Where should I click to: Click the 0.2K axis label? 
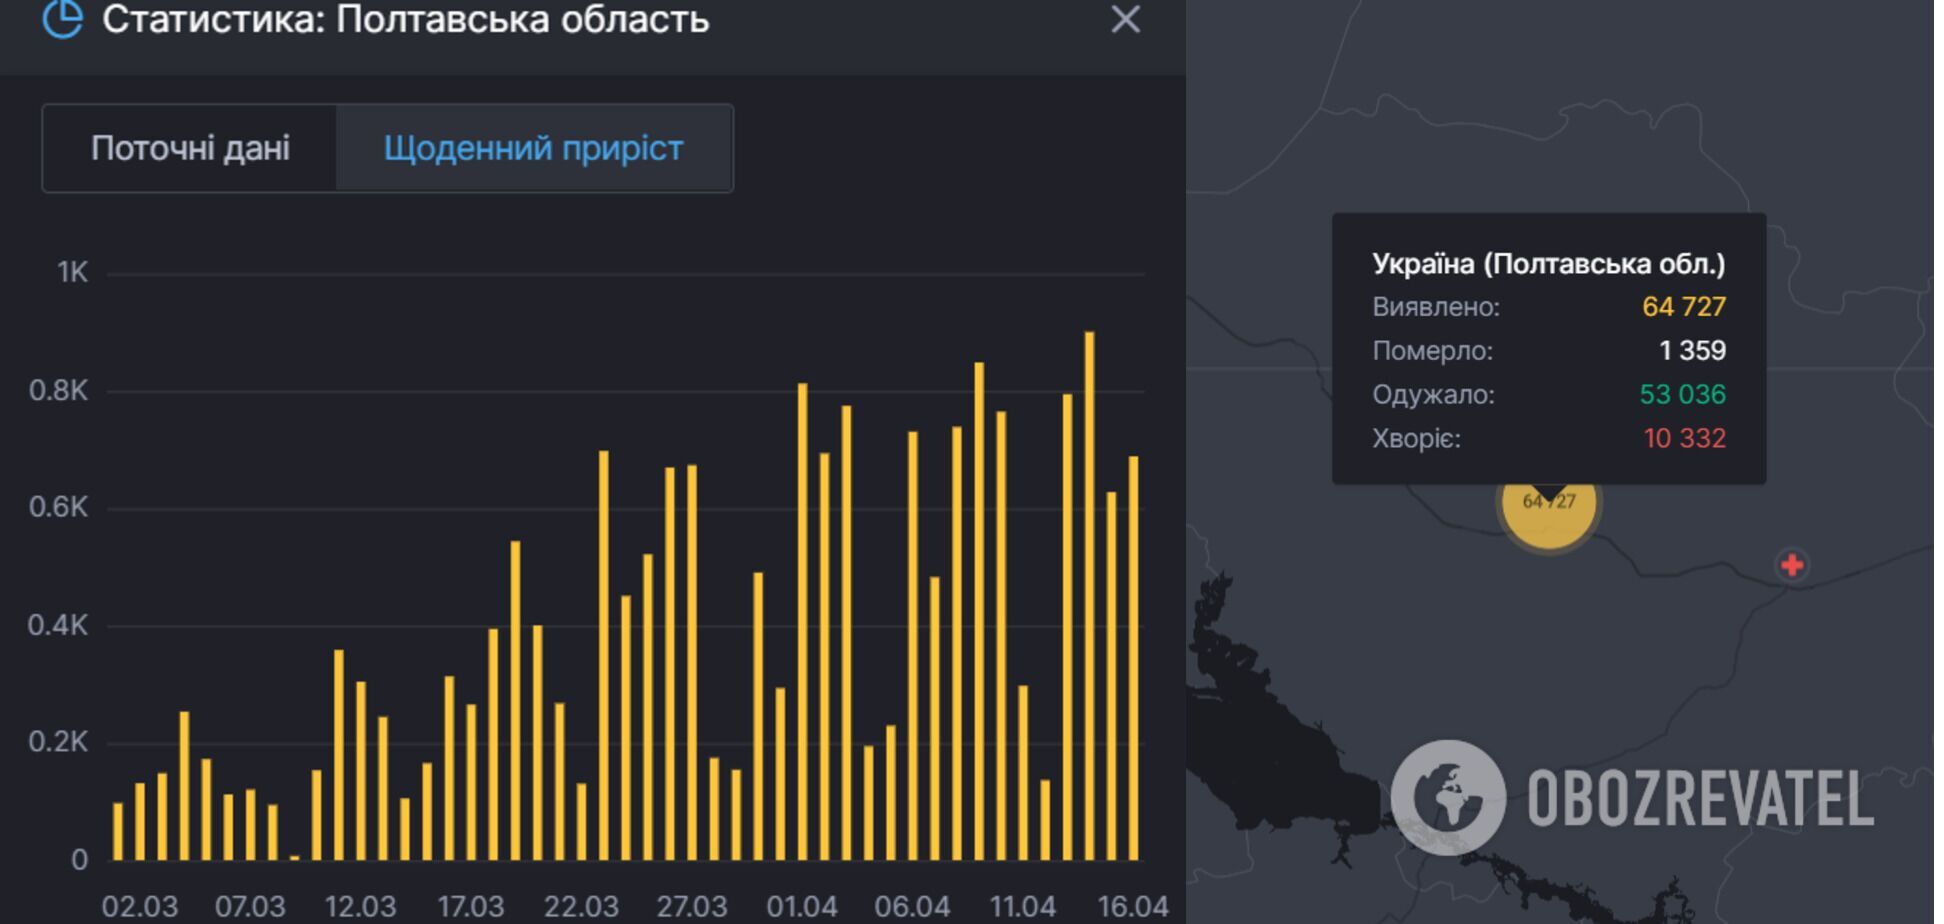pos(59,742)
